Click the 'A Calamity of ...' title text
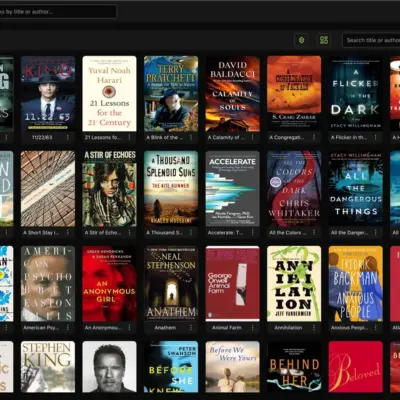Viewport: 400px width, 400px height. click(x=226, y=137)
